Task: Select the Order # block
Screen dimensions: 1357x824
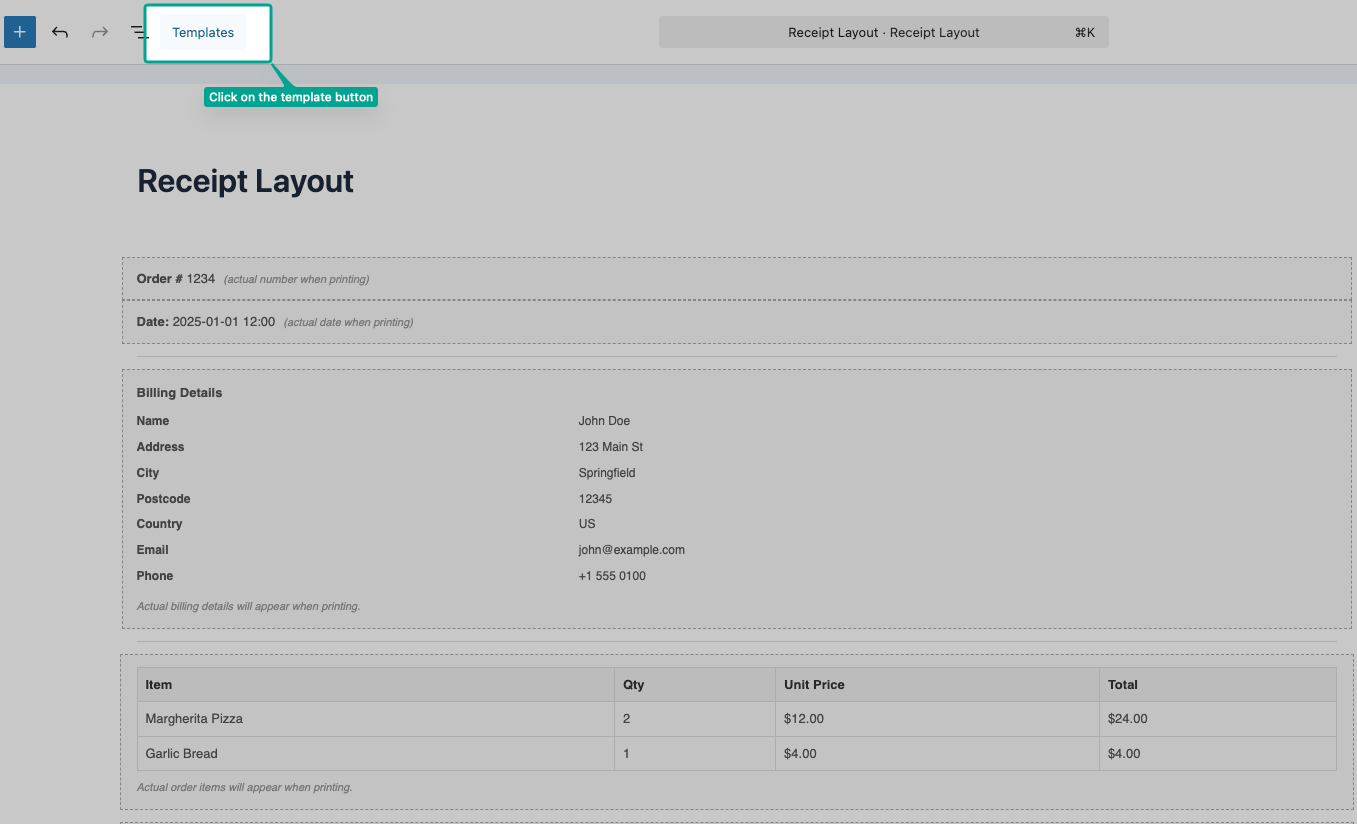Action: pyautogui.click(x=176, y=279)
